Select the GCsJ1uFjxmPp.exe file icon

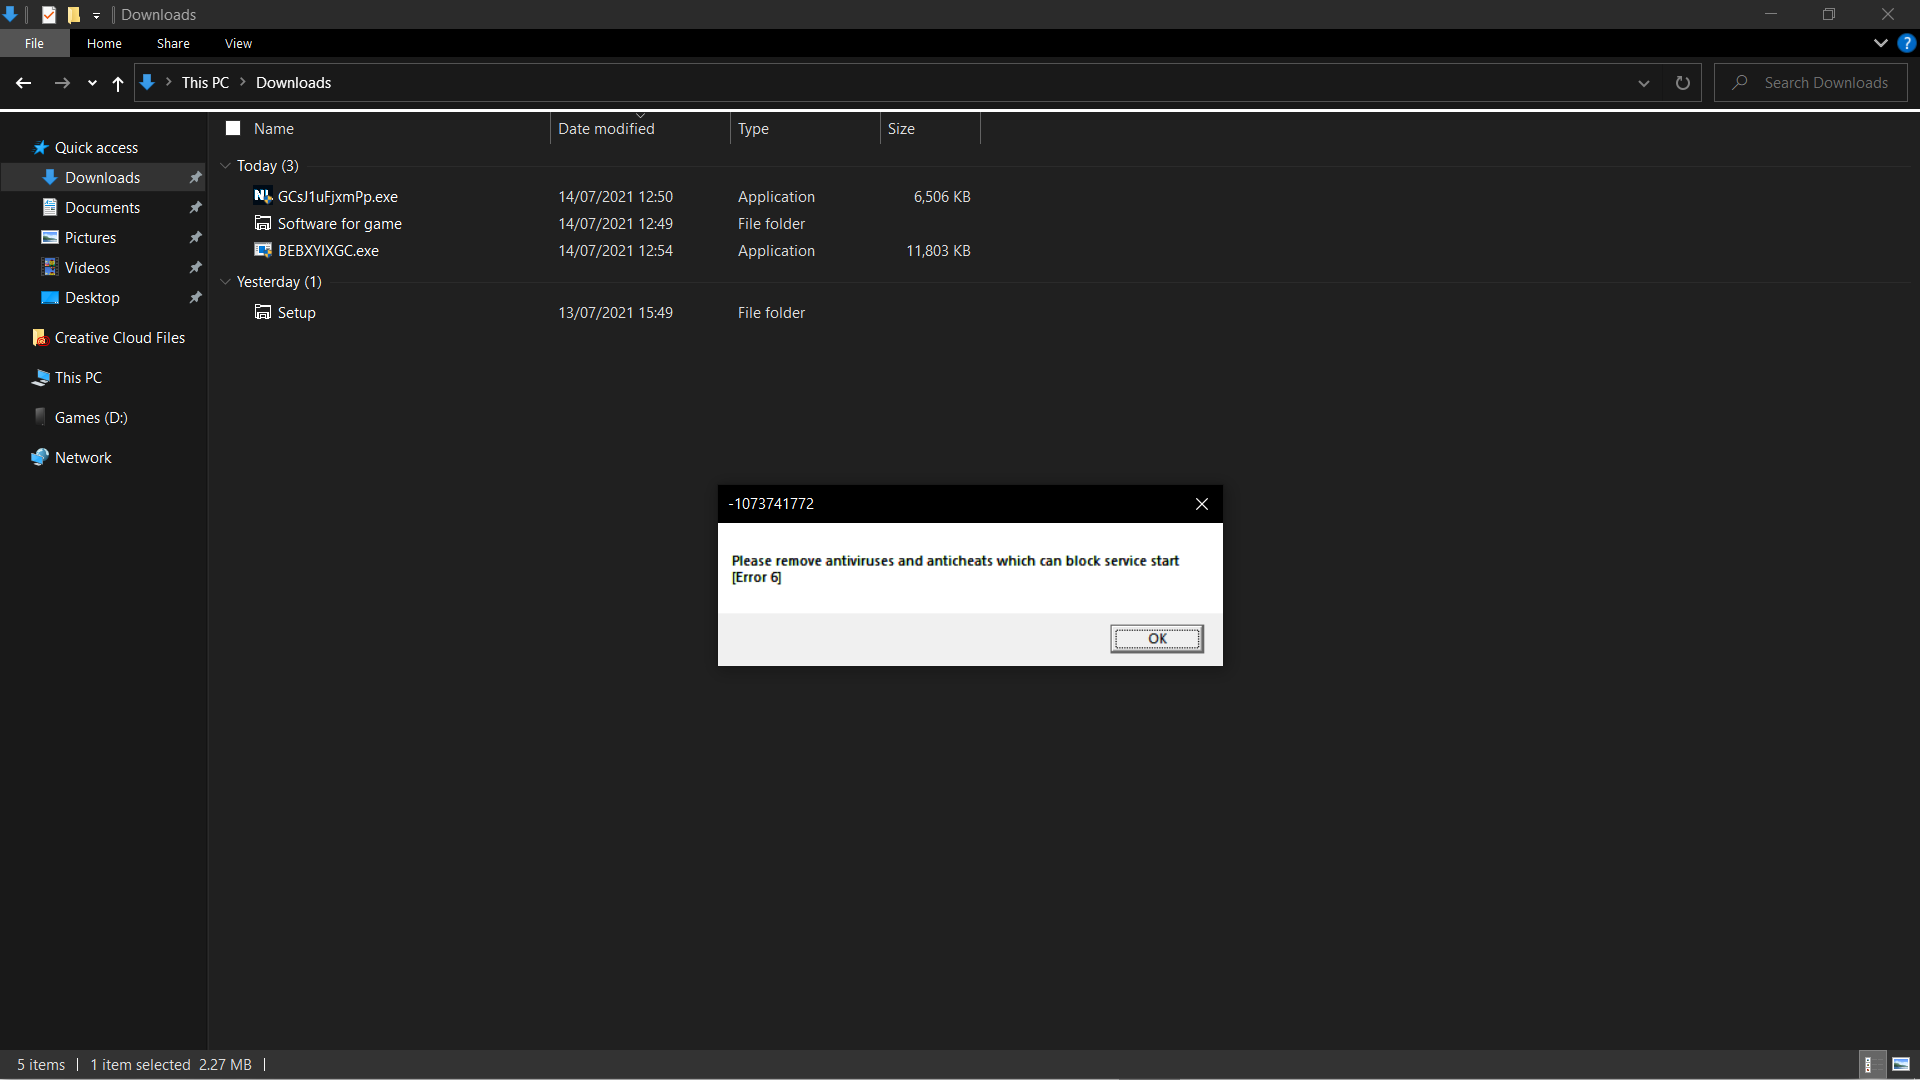(x=263, y=196)
